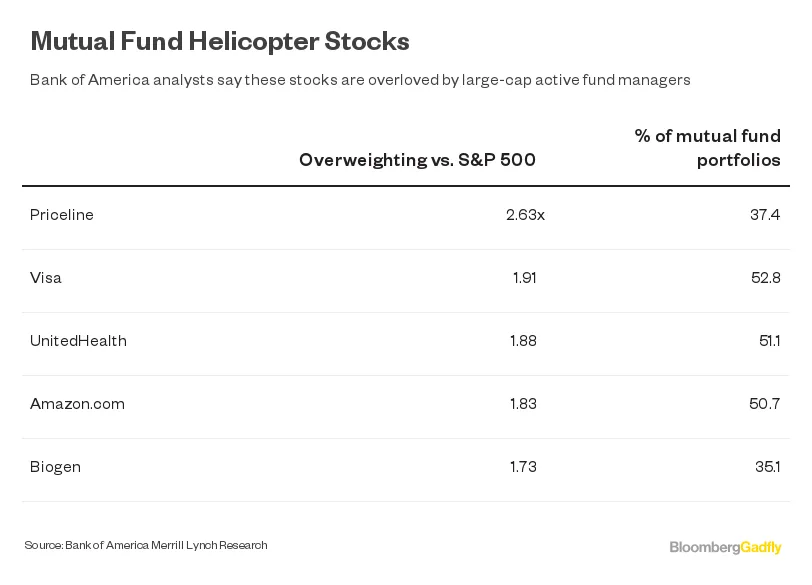The width and height of the screenshot is (812, 585).
Task: Select Visa's 1.91 overweighting value
Action: [x=525, y=278]
